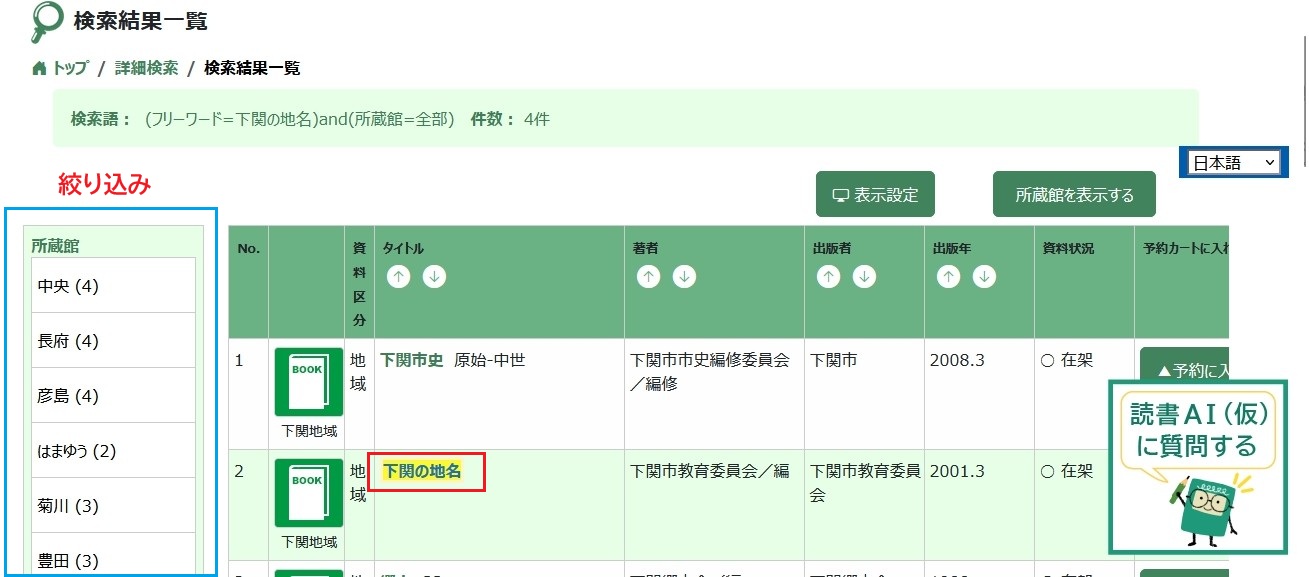
Task: Filter results by 中央 (4) library
Action: click(113, 286)
